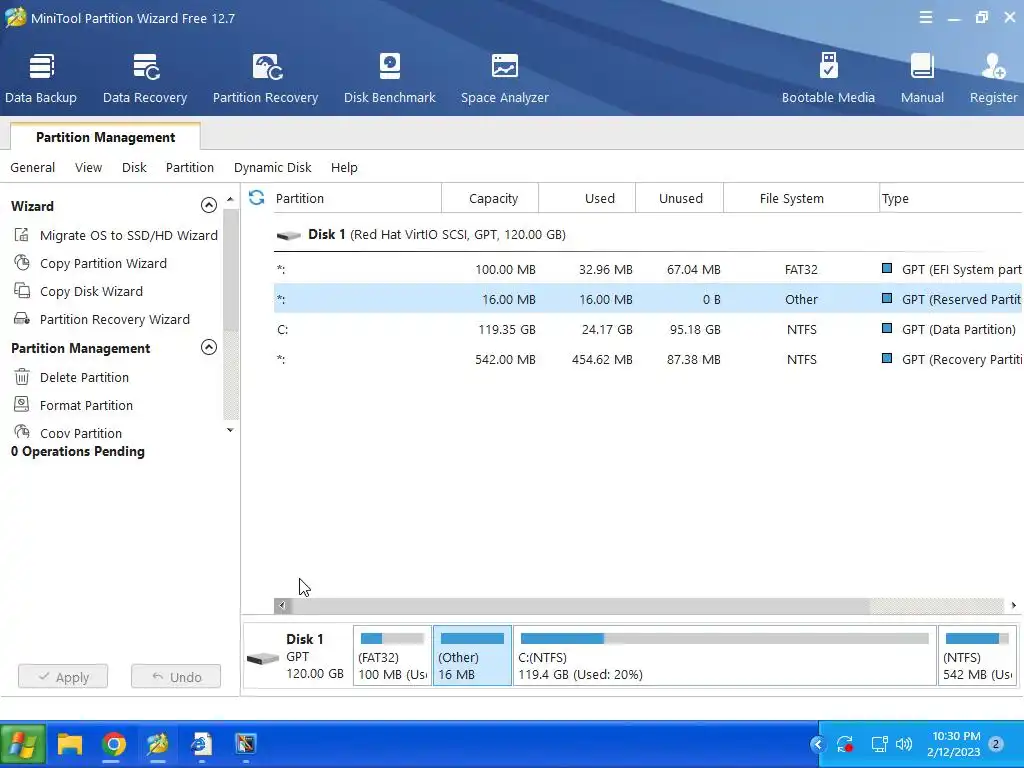The image size is (1024, 768).
Task: Click the Register icon
Action: 993,67
